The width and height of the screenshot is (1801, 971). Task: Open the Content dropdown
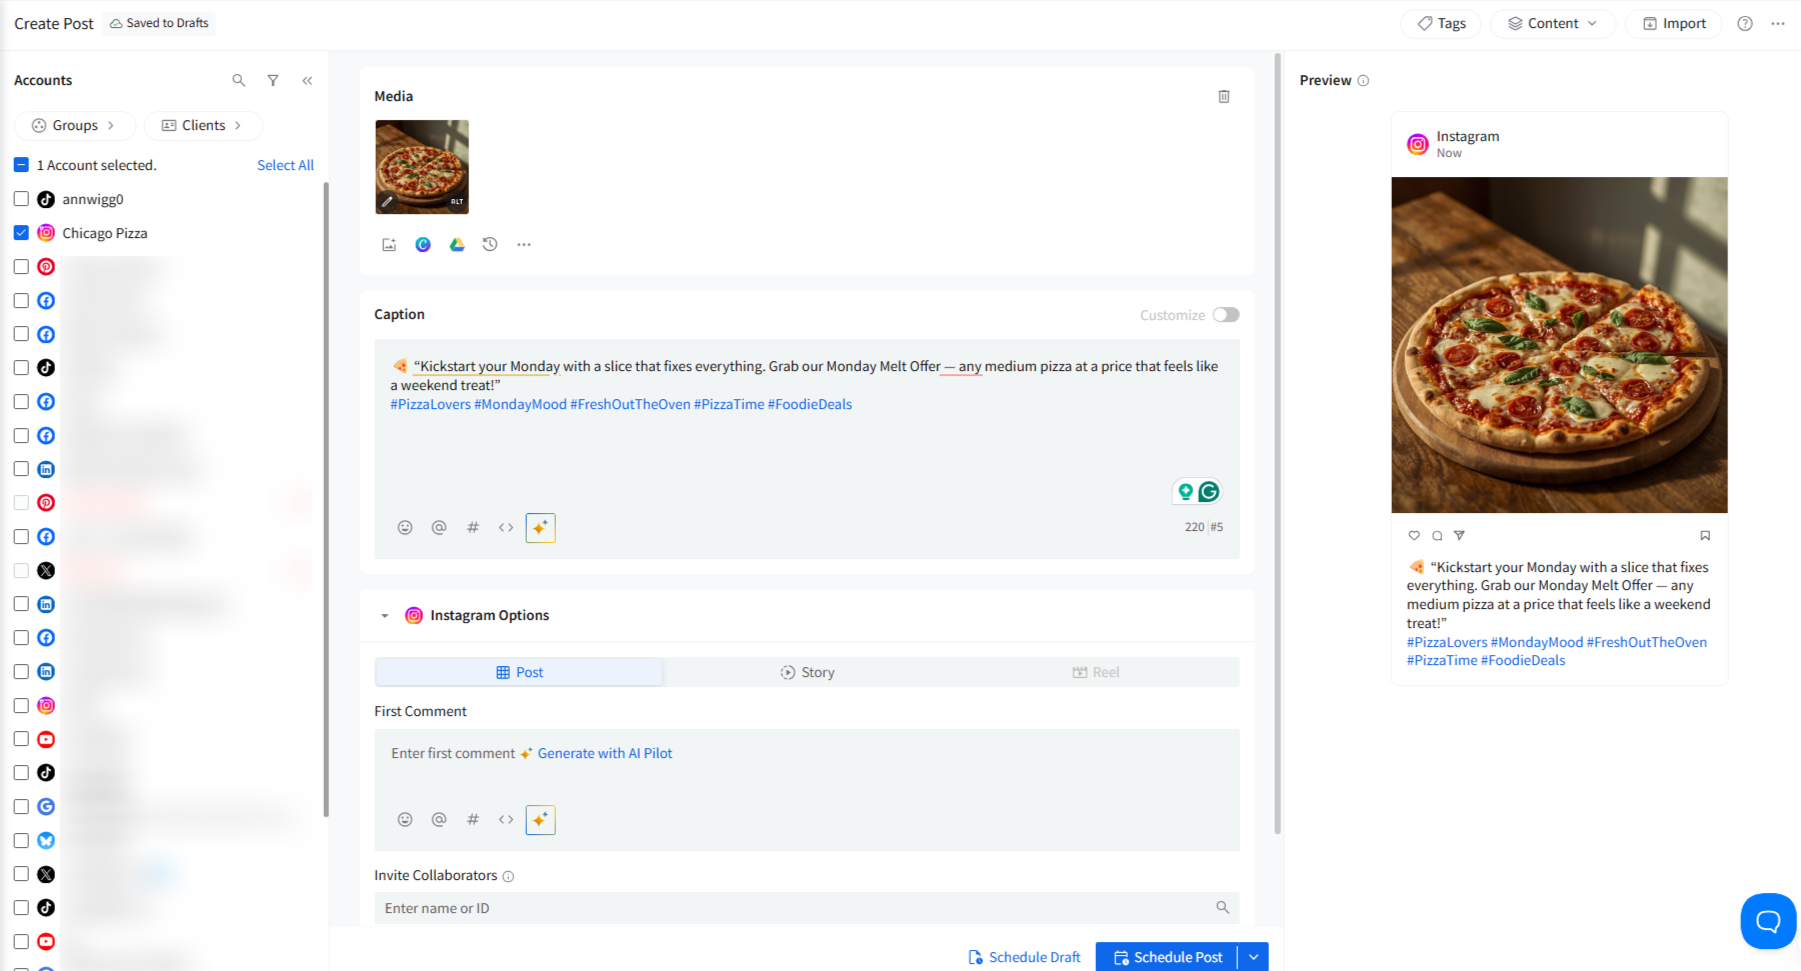1552,23
